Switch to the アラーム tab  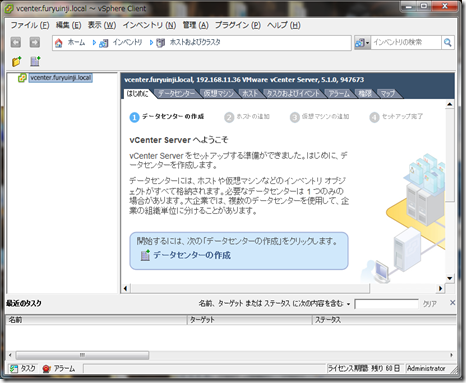coord(339,94)
